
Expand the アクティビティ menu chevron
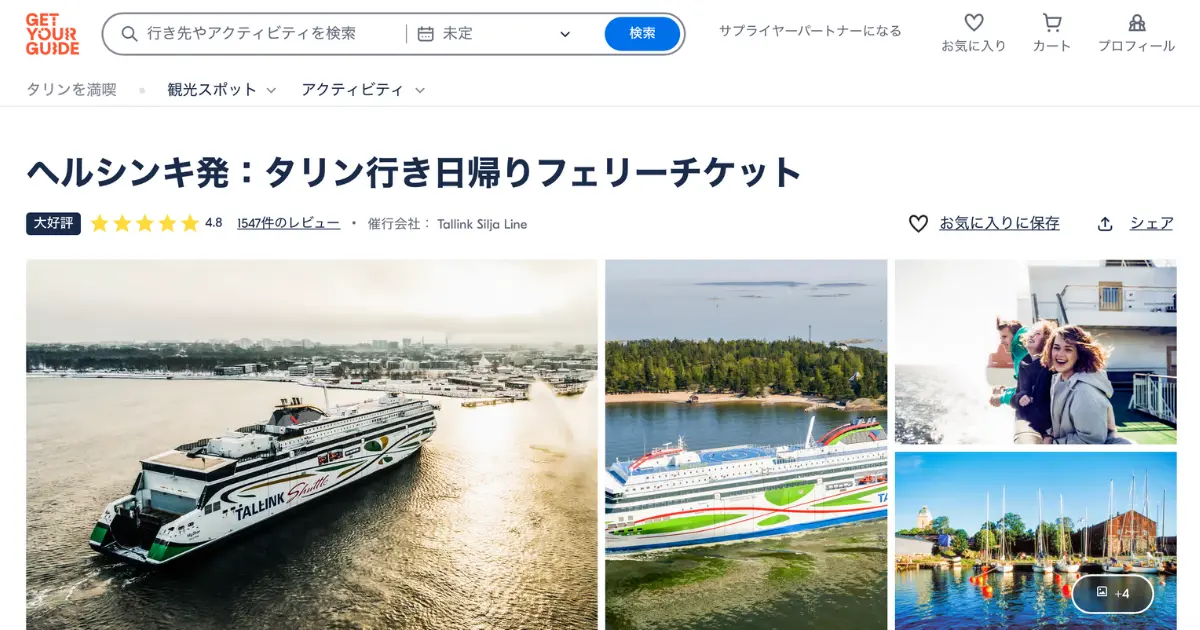(420, 90)
